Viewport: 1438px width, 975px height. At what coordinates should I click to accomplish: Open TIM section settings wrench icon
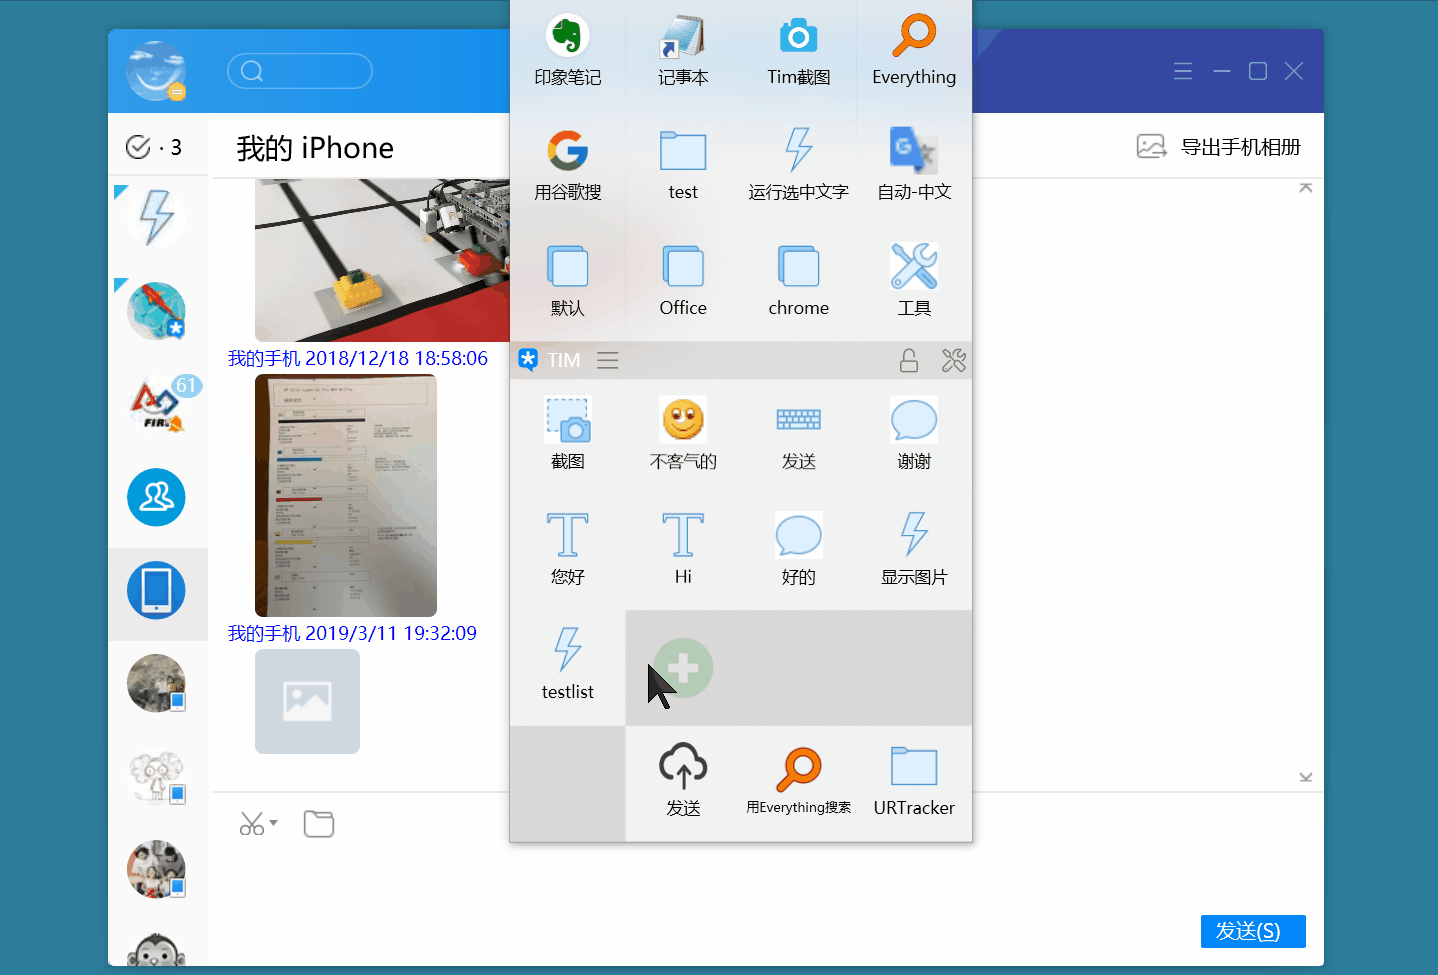point(954,360)
